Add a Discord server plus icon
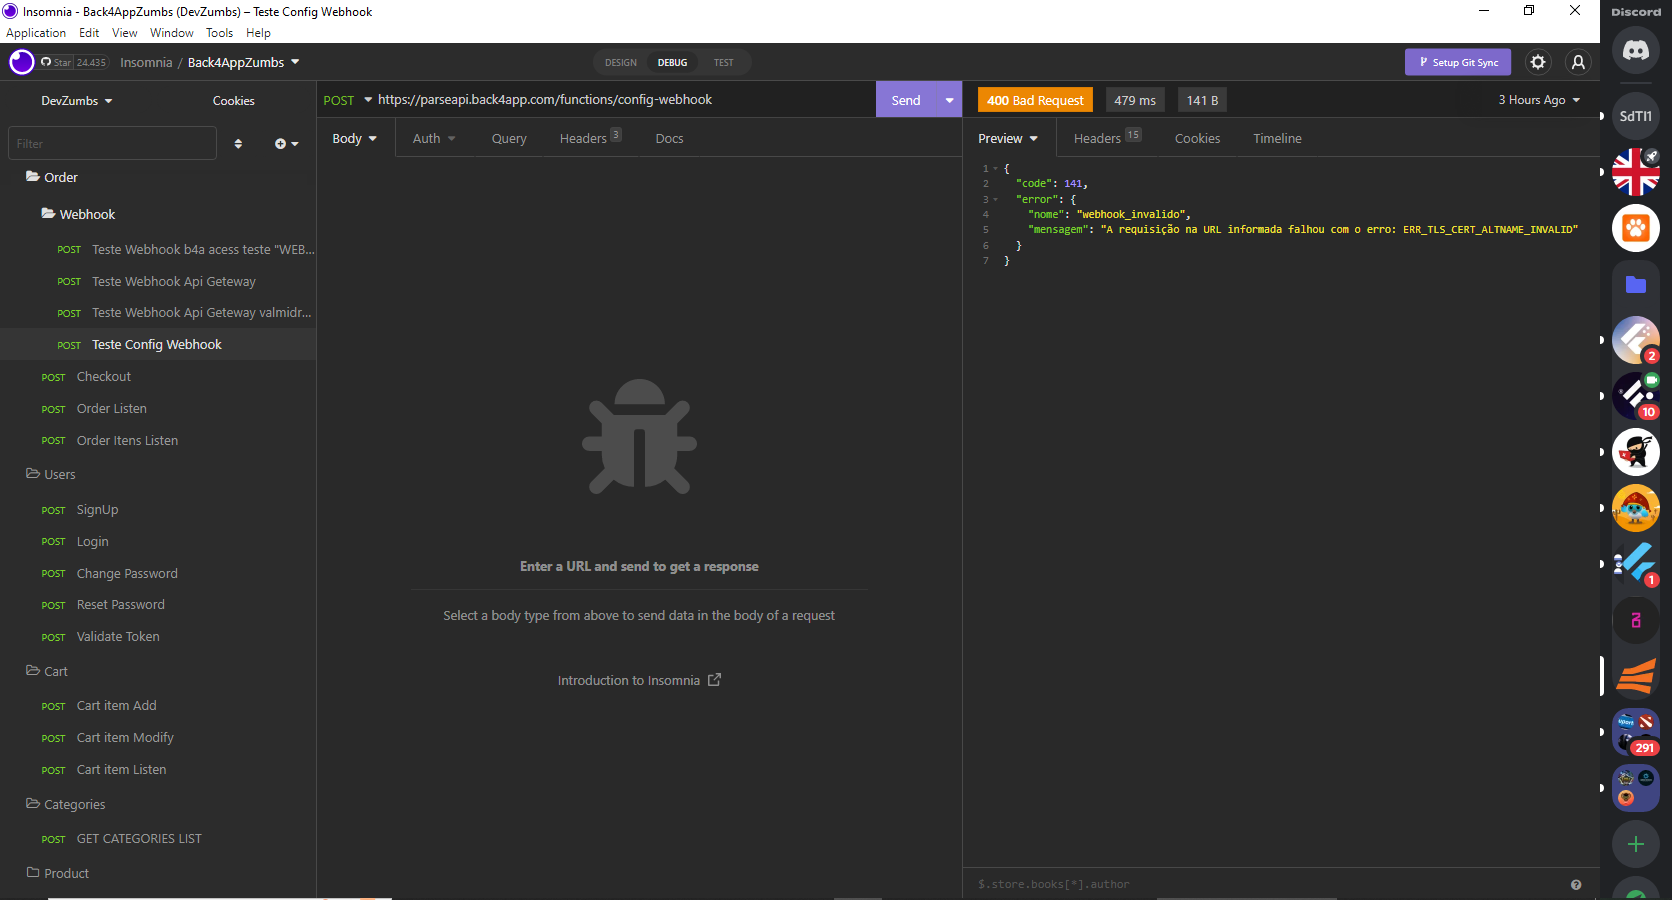Viewport: 1672px width, 900px height. click(x=1635, y=844)
